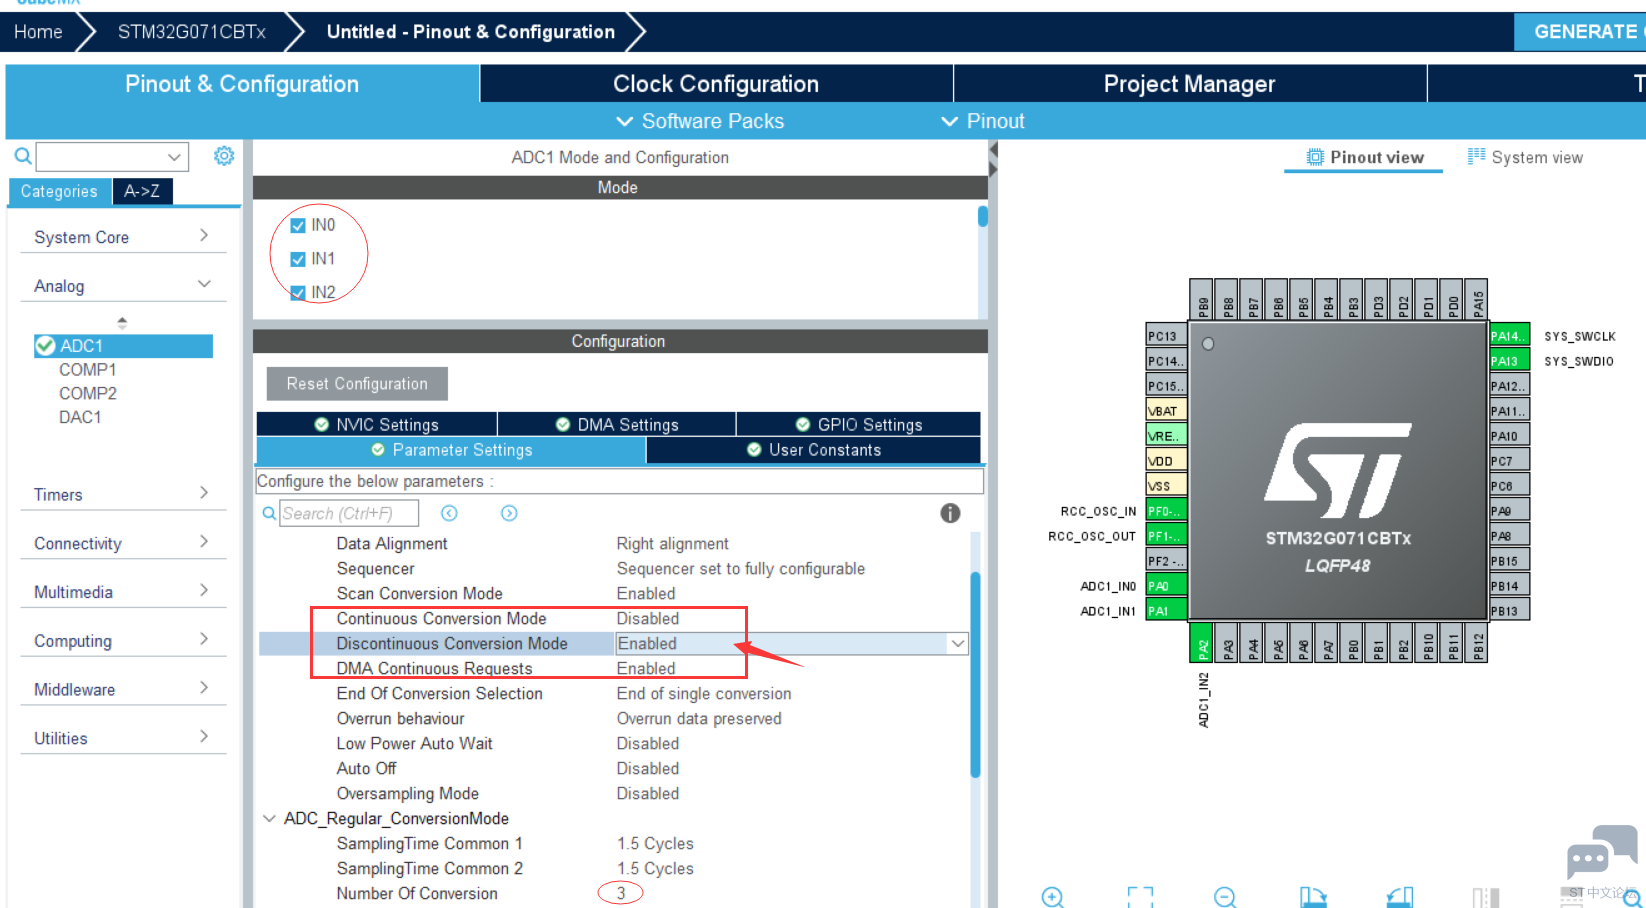
Task: Expand the System Core category
Action: click(x=120, y=237)
